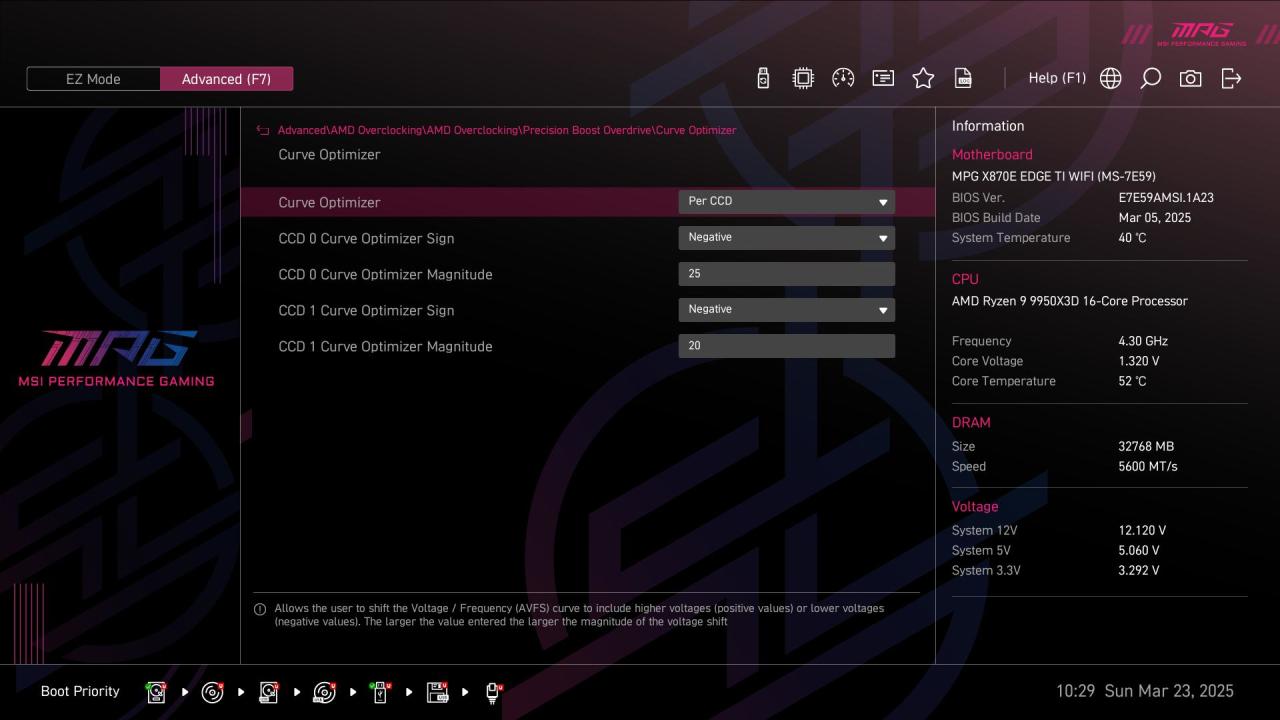The height and width of the screenshot is (720, 1280).
Task: Click the CPU frequency value 4.30 GHz
Action: click(1143, 341)
